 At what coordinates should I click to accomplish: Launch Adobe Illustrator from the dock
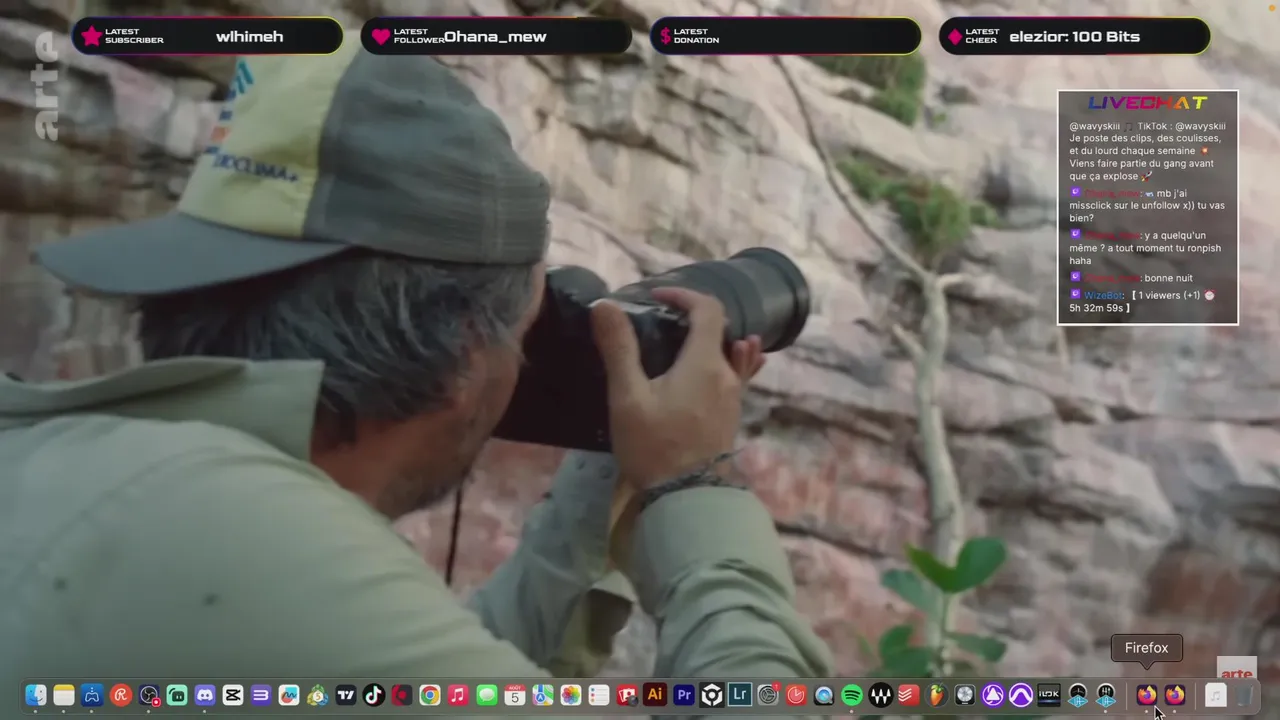(655, 695)
